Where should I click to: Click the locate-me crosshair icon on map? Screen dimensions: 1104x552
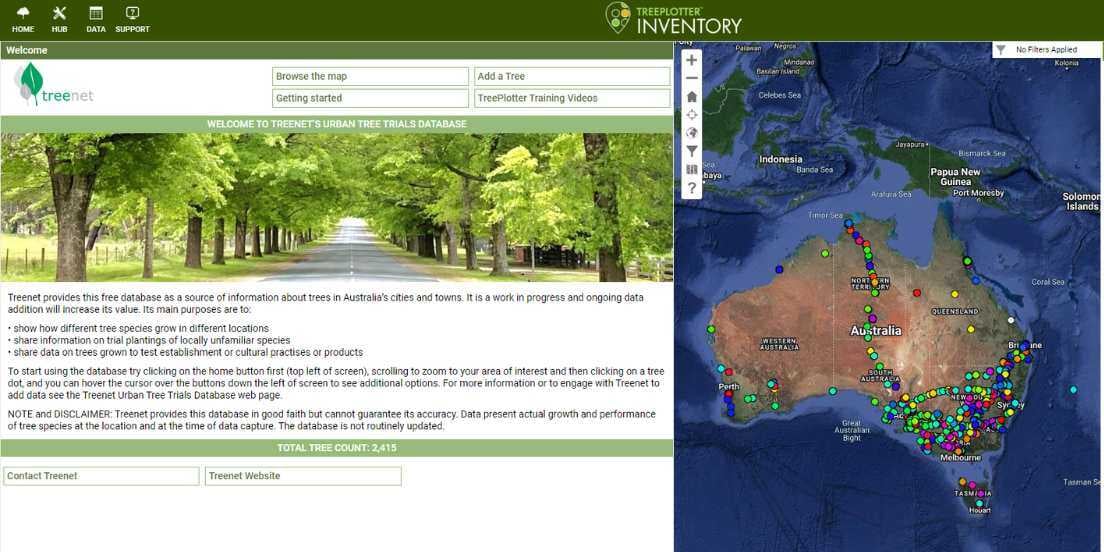691,115
